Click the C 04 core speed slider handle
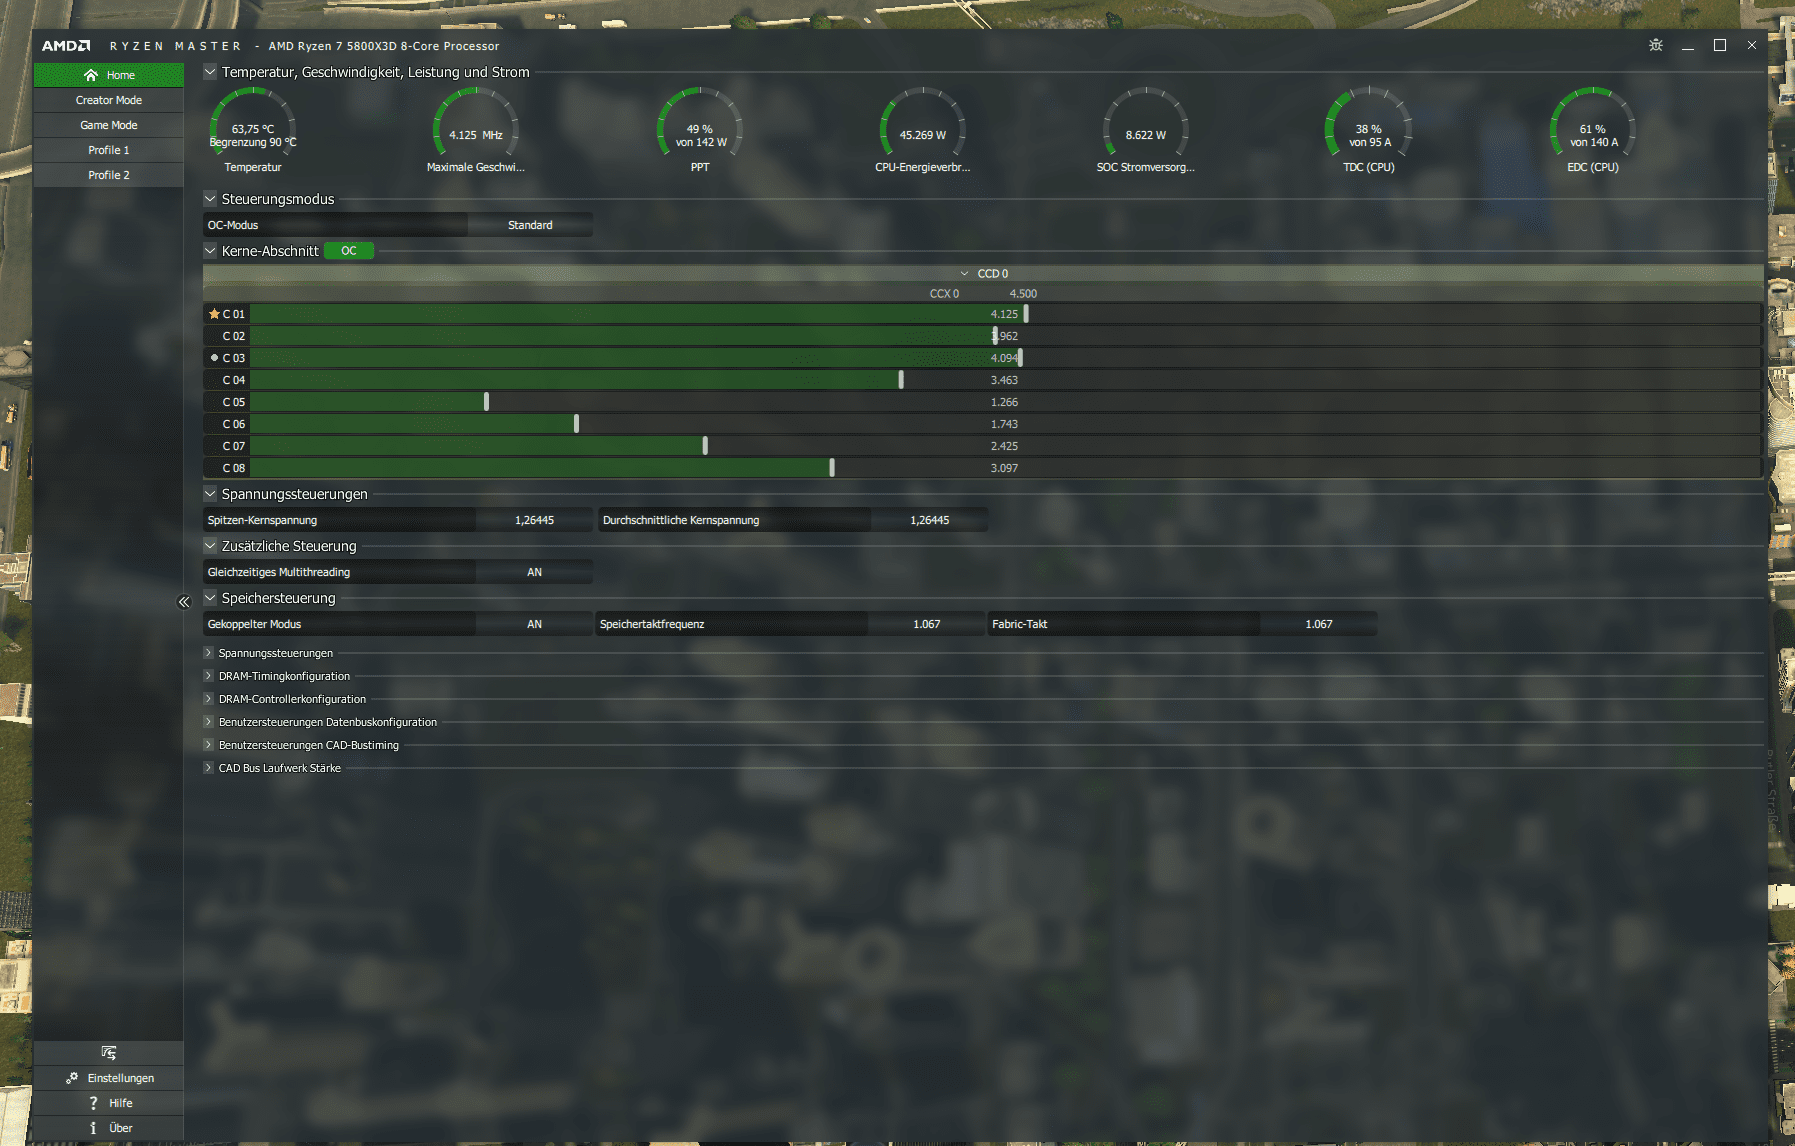This screenshot has width=1795, height=1146. [x=901, y=380]
